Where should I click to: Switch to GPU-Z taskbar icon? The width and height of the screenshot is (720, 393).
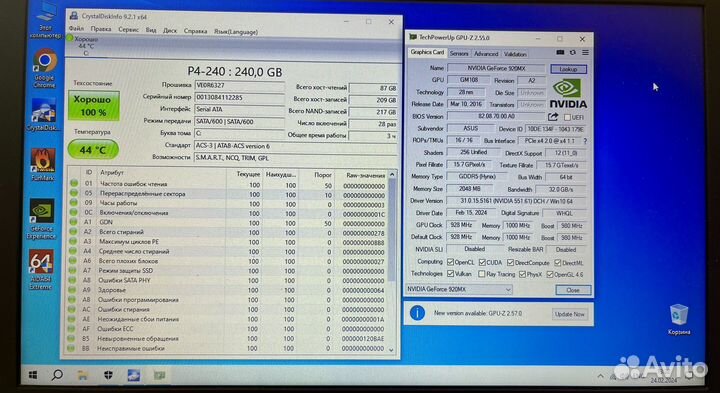pos(159,375)
